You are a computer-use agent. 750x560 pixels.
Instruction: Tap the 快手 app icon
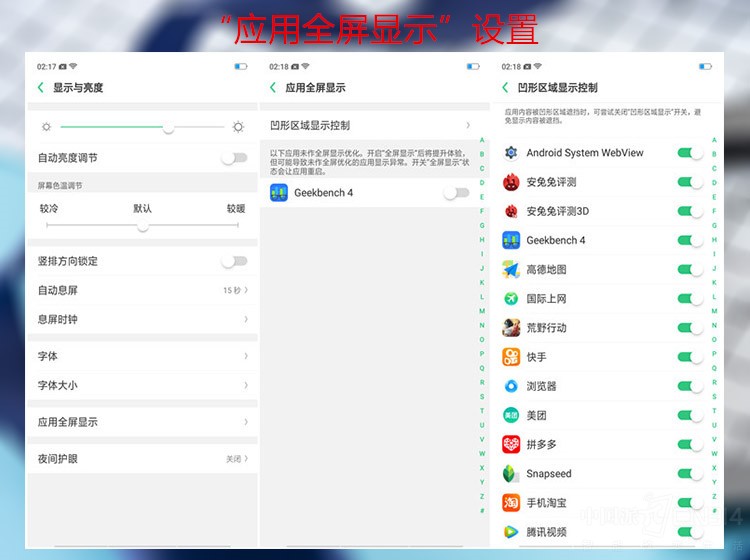pos(511,357)
